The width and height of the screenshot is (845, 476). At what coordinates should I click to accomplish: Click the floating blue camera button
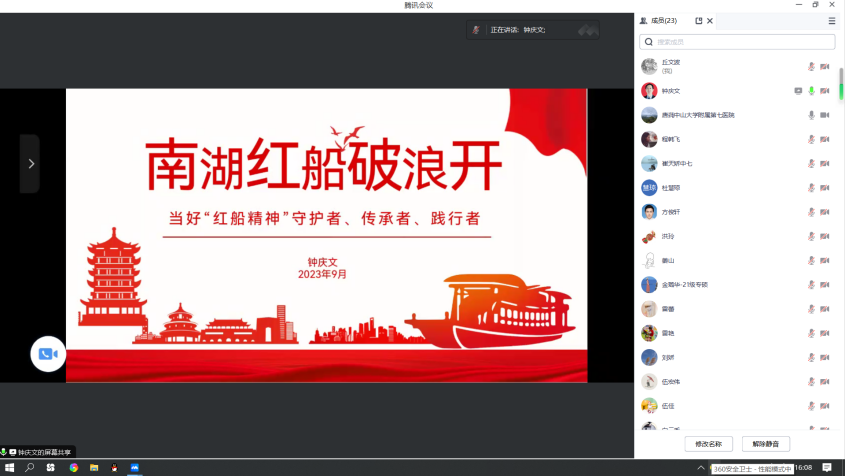coord(48,354)
